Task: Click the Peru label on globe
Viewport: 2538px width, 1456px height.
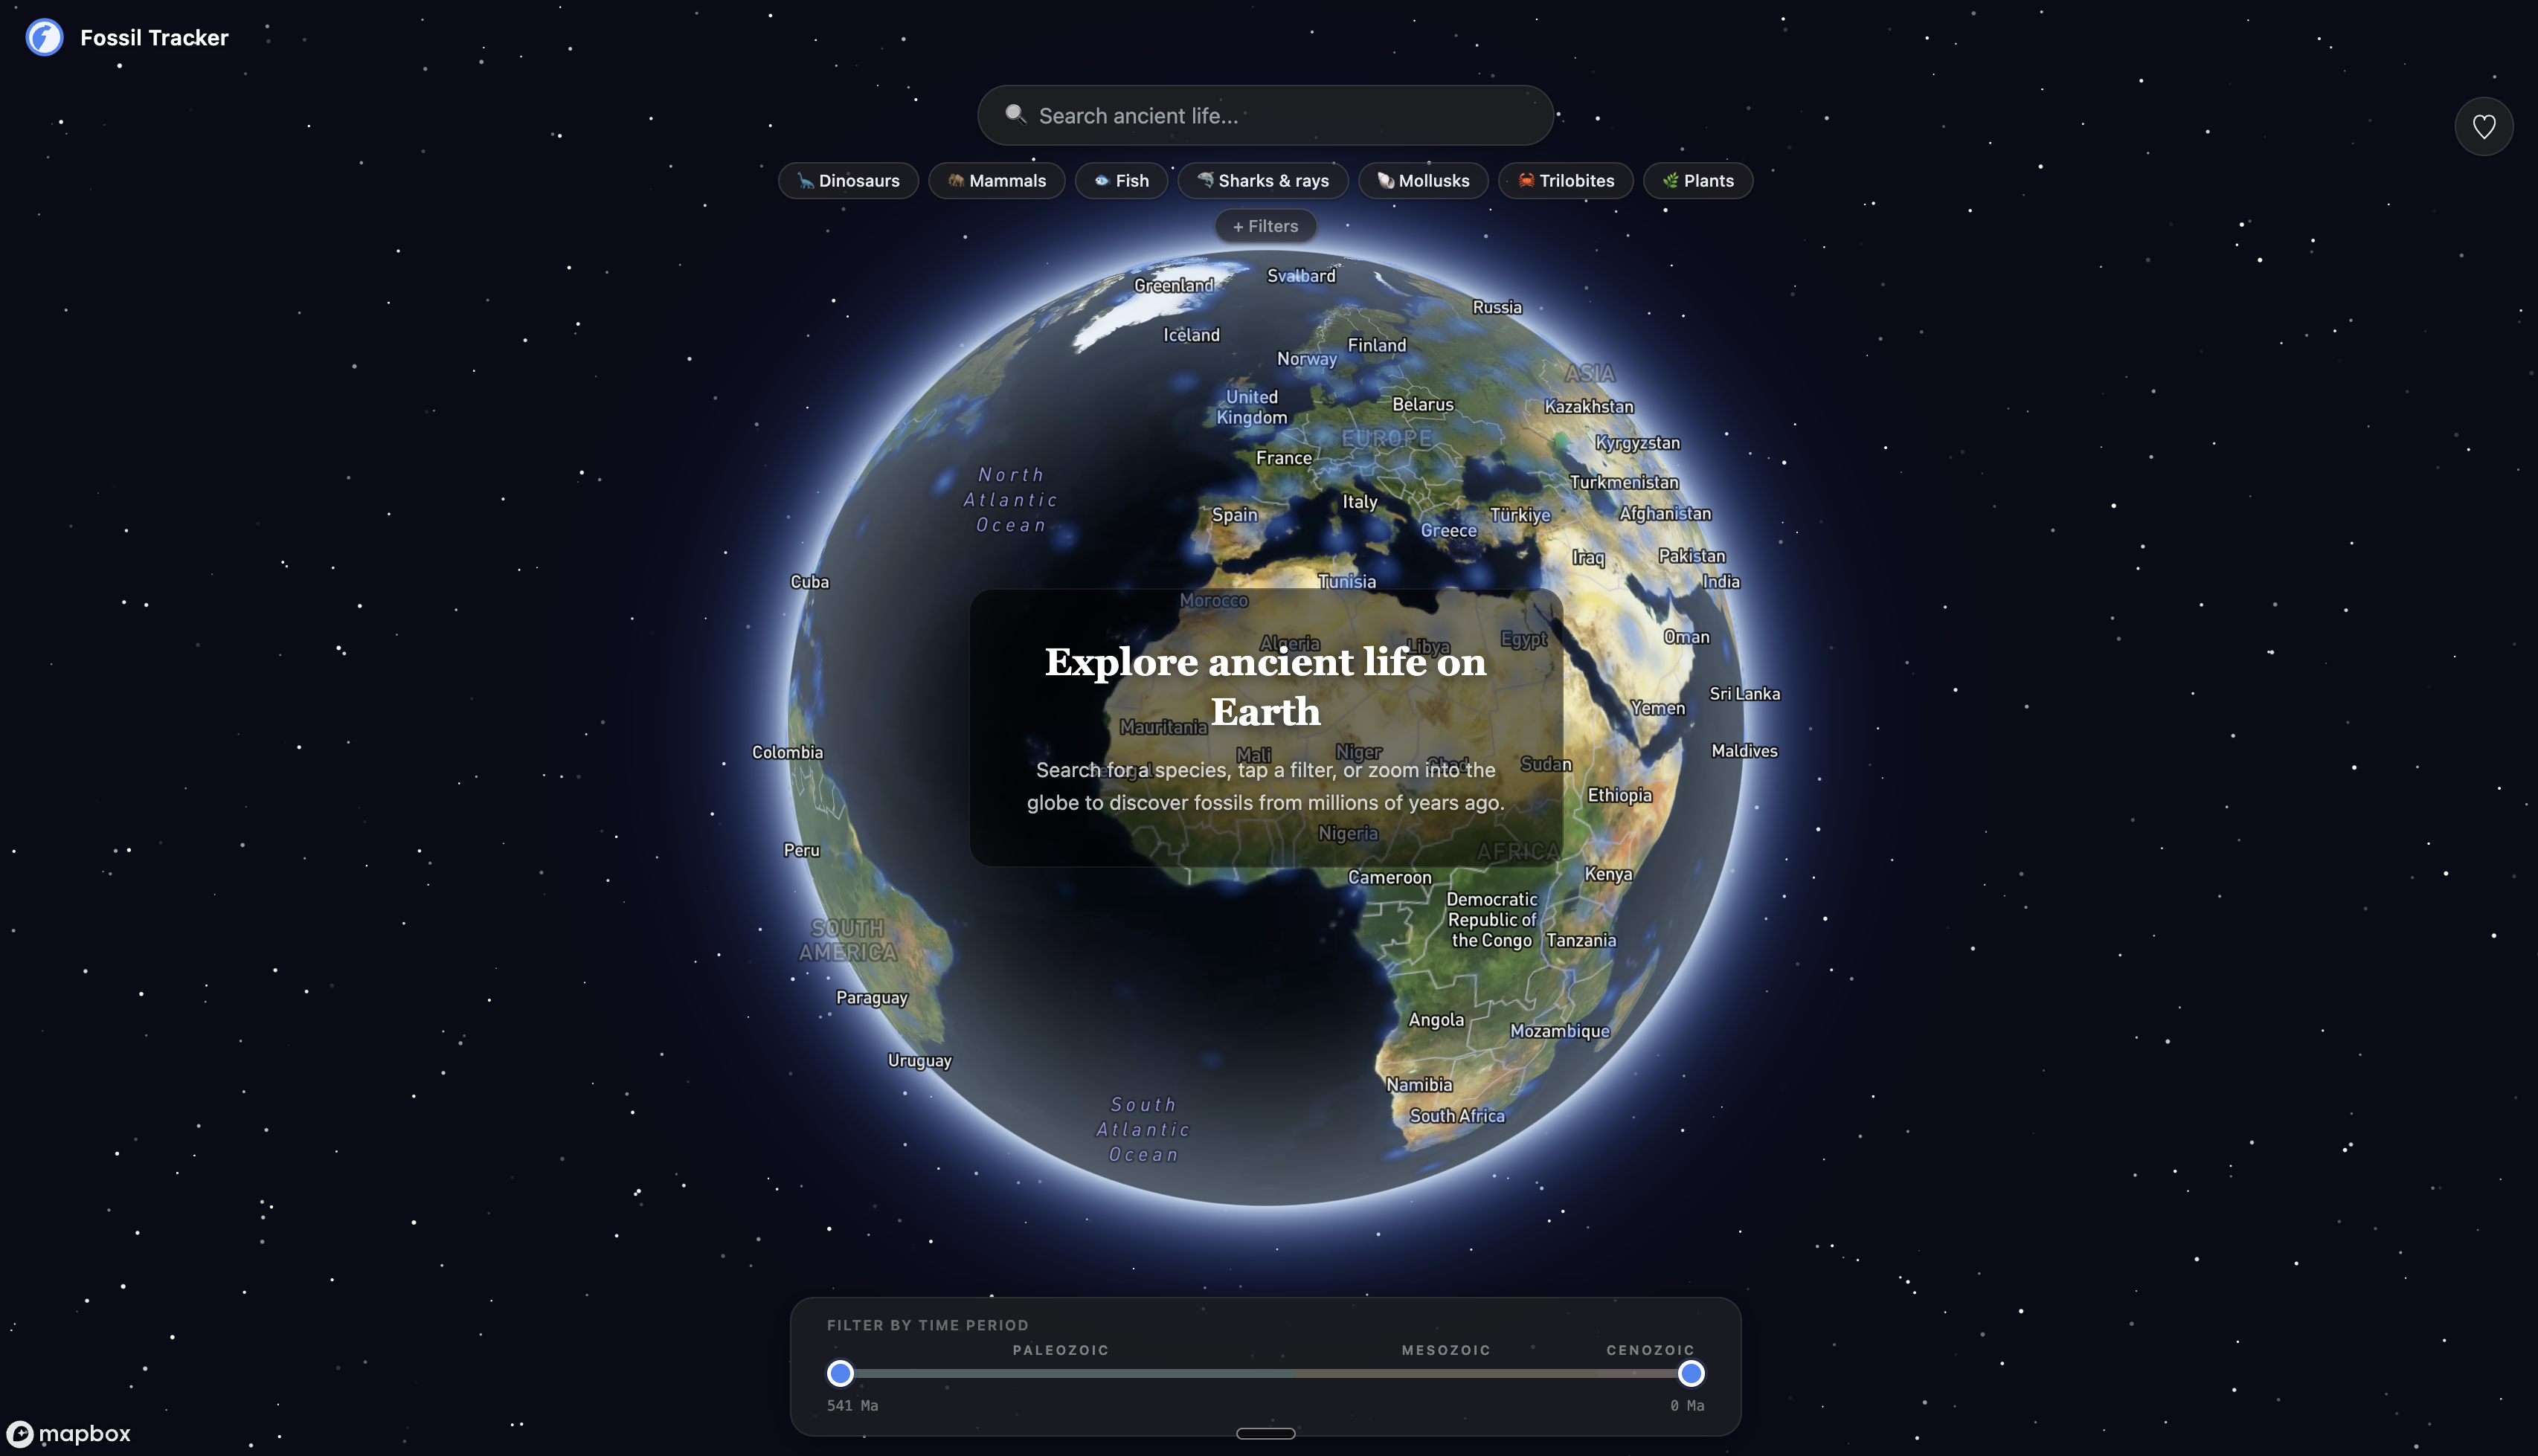Action: [x=801, y=850]
